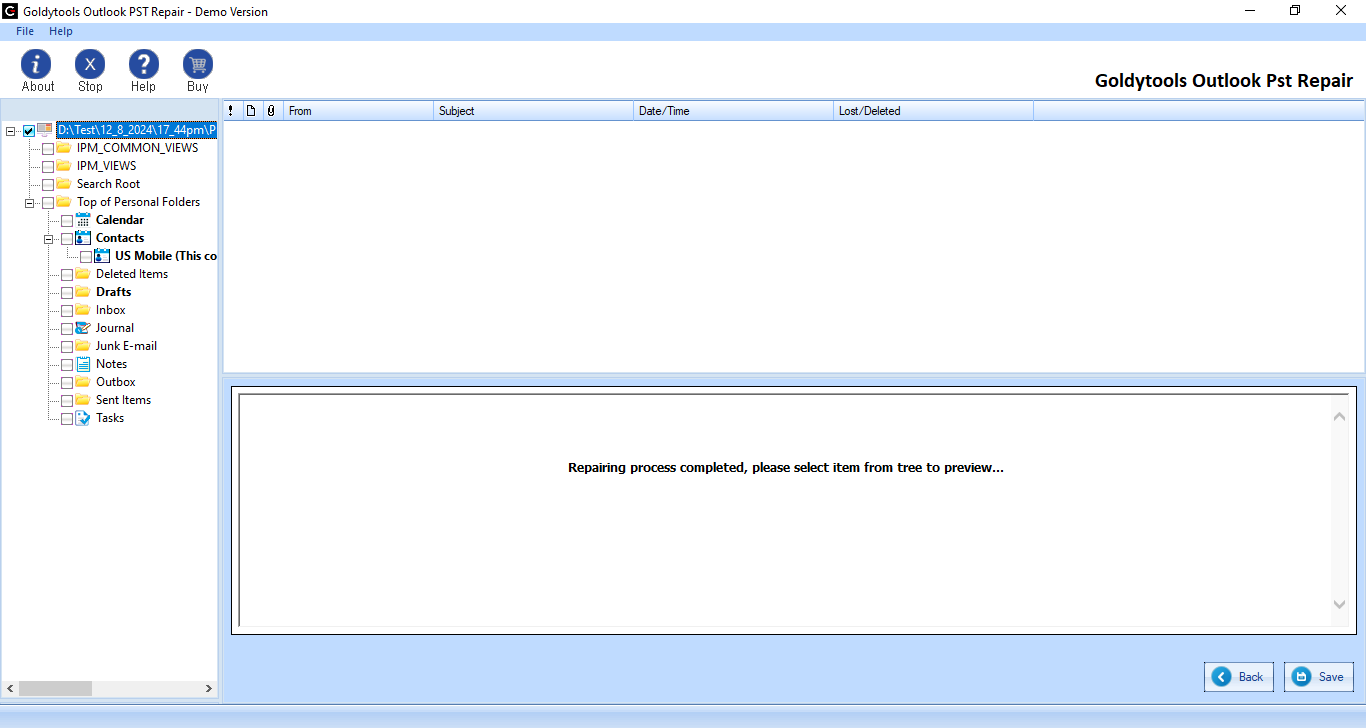Select the Notes folder label
Image resolution: width=1366 pixels, height=728 pixels.
[112, 364]
